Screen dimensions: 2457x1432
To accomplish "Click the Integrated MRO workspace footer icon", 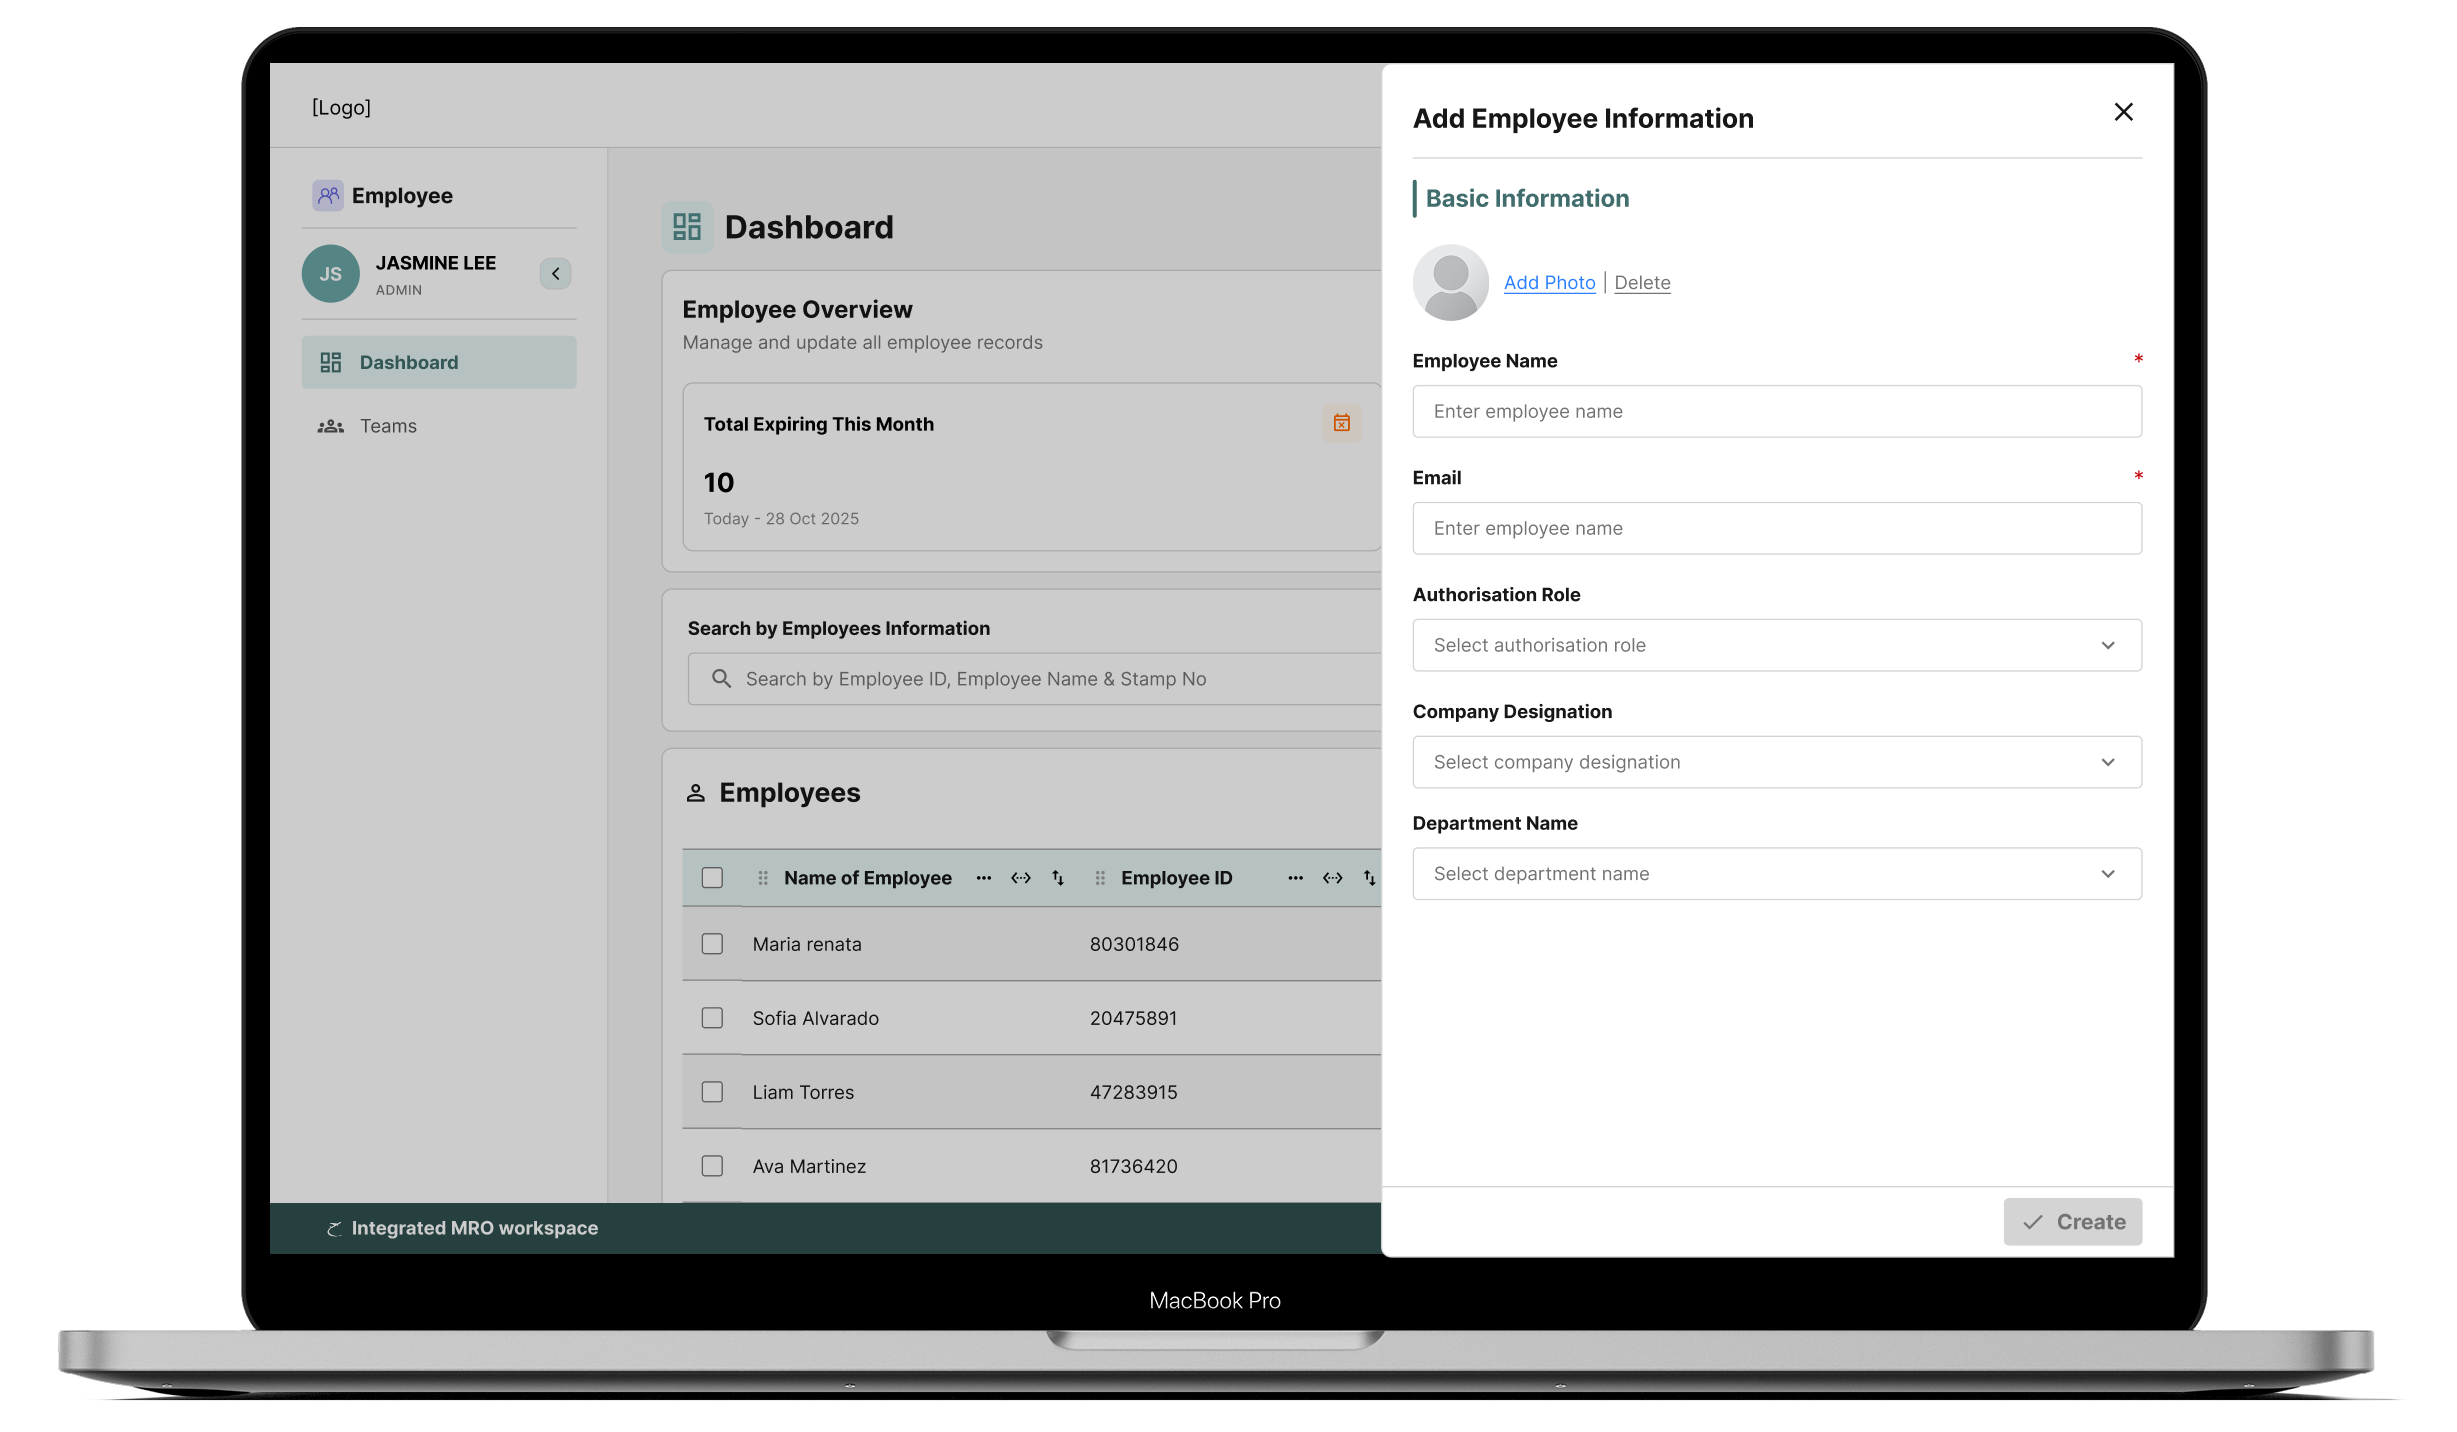I will click(x=335, y=1229).
